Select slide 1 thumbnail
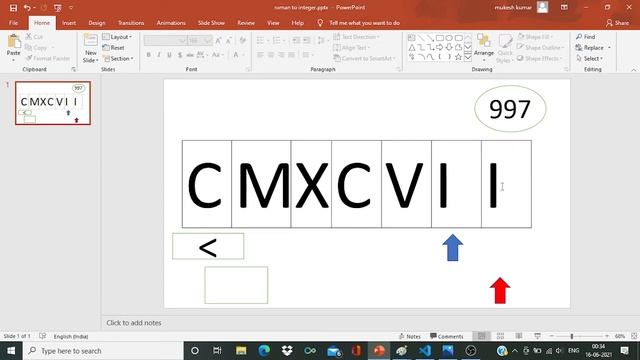Image resolution: width=640 pixels, height=360 pixels. click(x=53, y=103)
